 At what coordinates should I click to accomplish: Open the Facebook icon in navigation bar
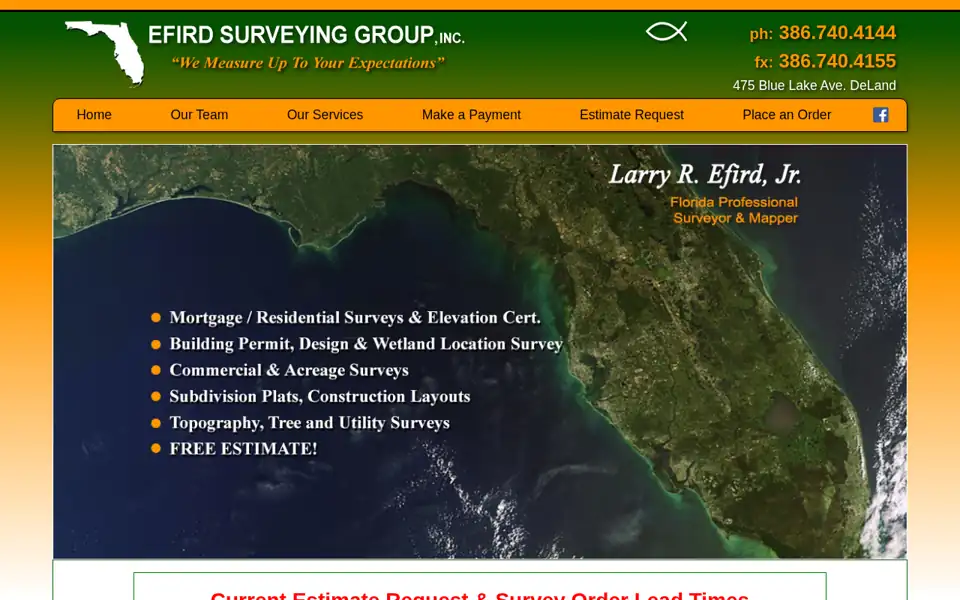880,114
